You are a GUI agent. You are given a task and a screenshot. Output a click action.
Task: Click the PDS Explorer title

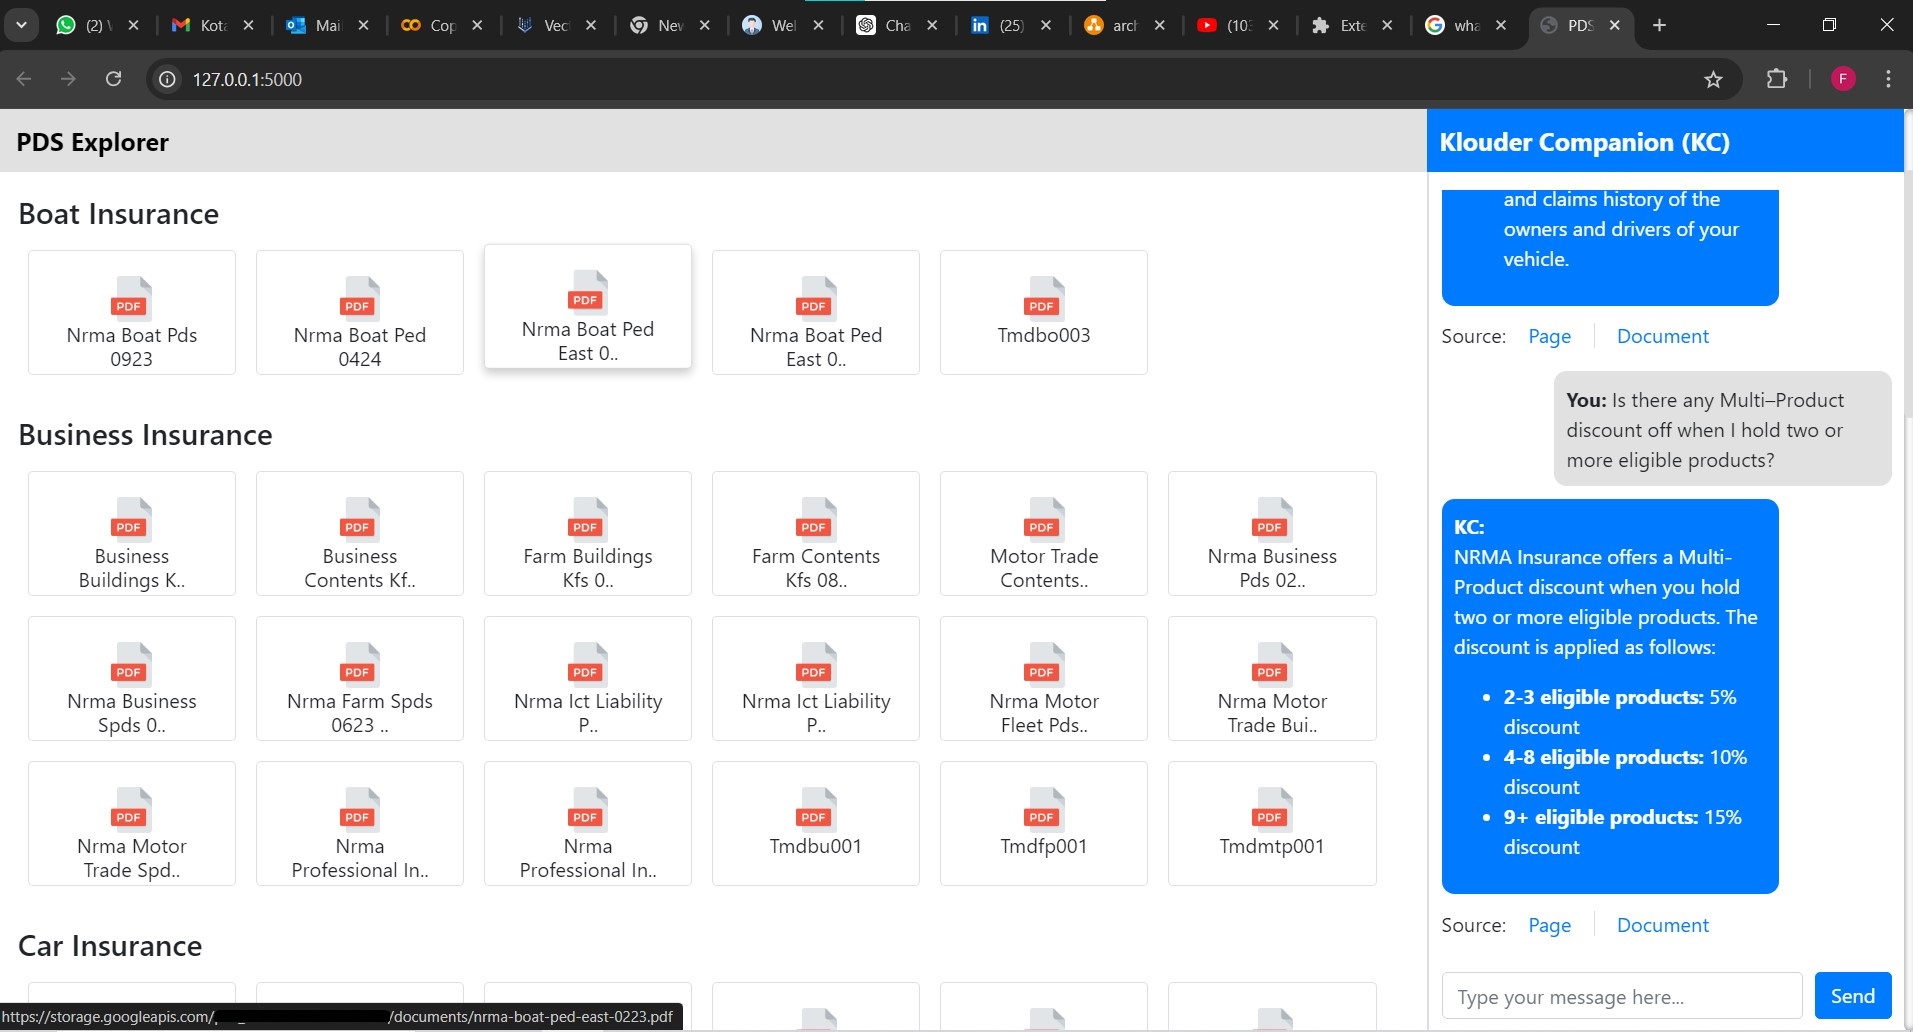pos(93,142)
